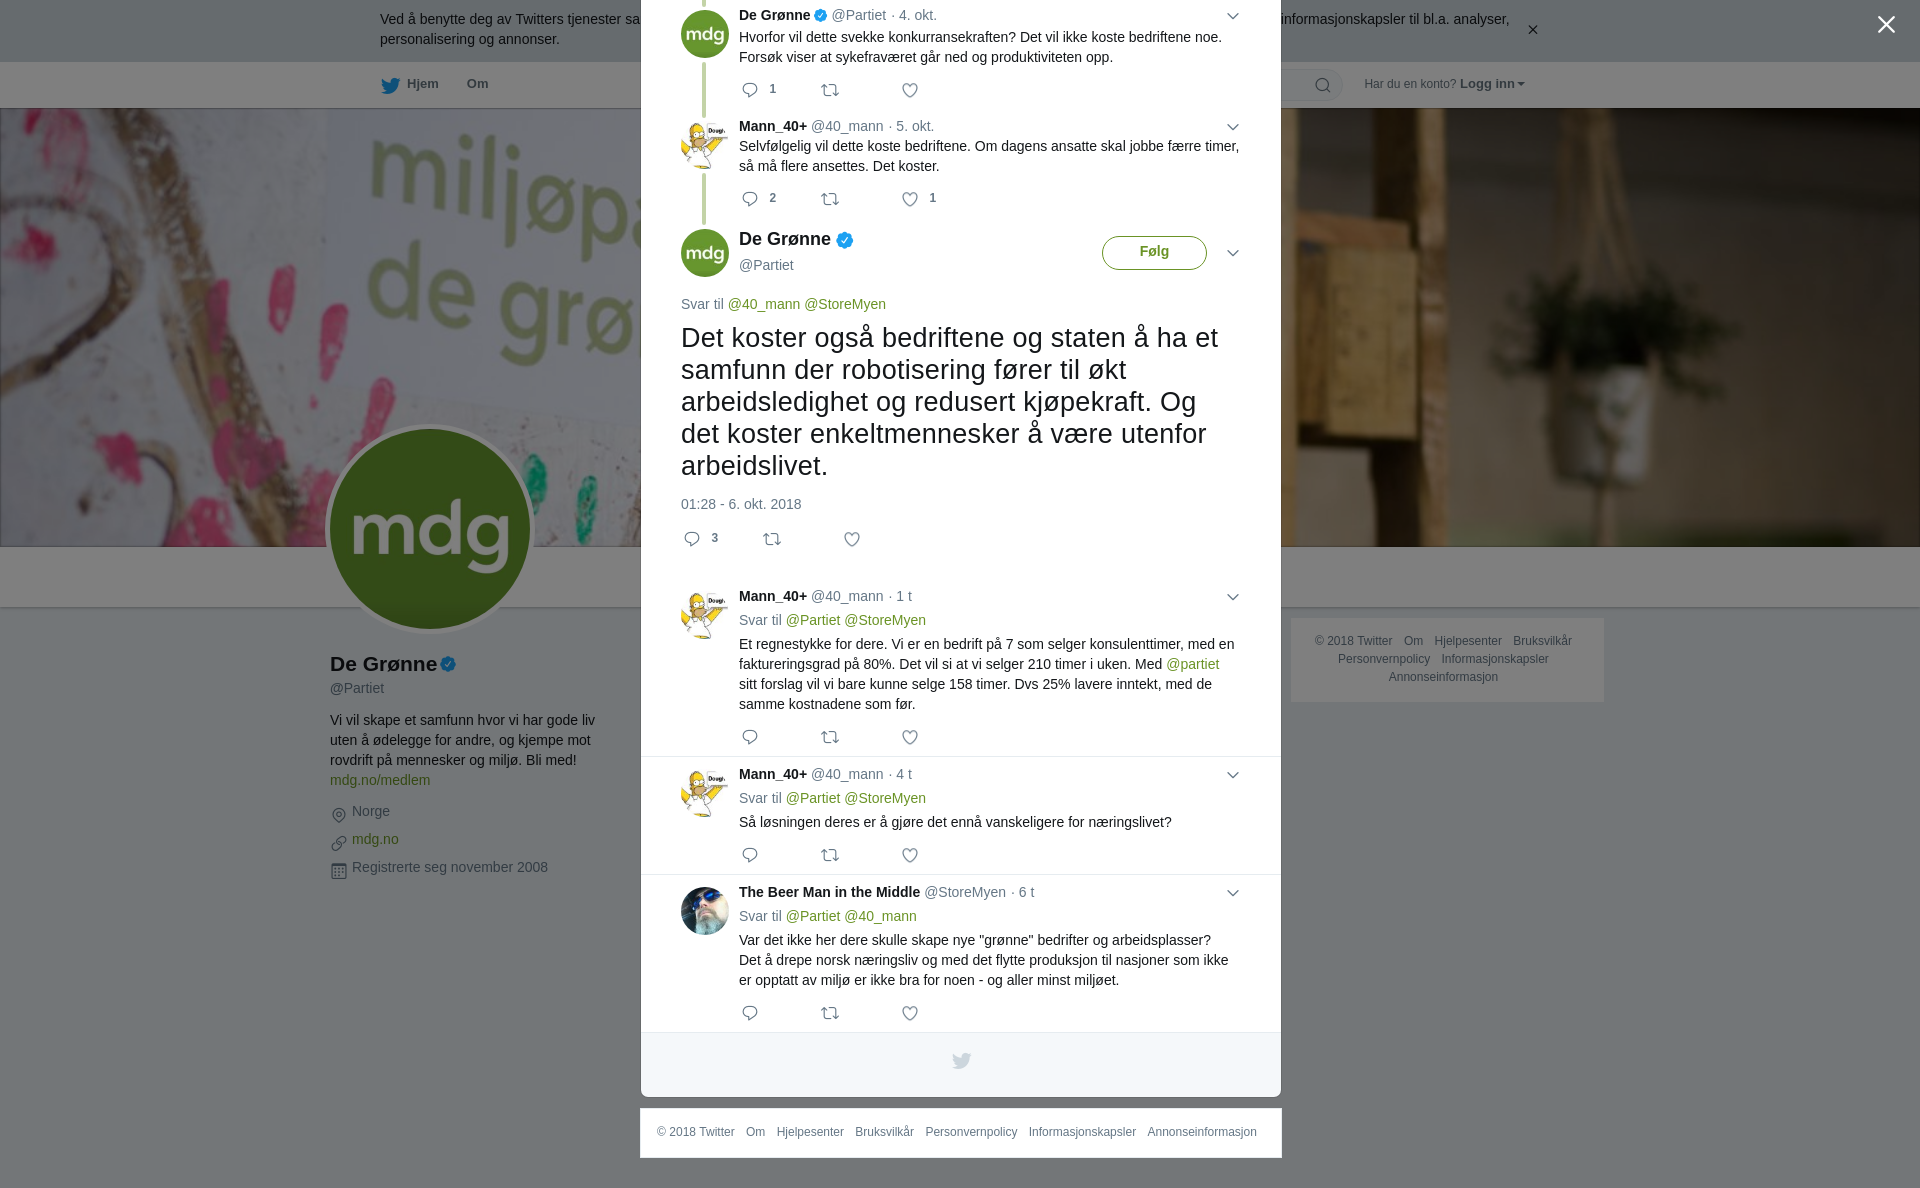Click the search magnifier icon
Image resolution: width=1920 pixels, height=1188 pixels.
tap(1323, 85)
